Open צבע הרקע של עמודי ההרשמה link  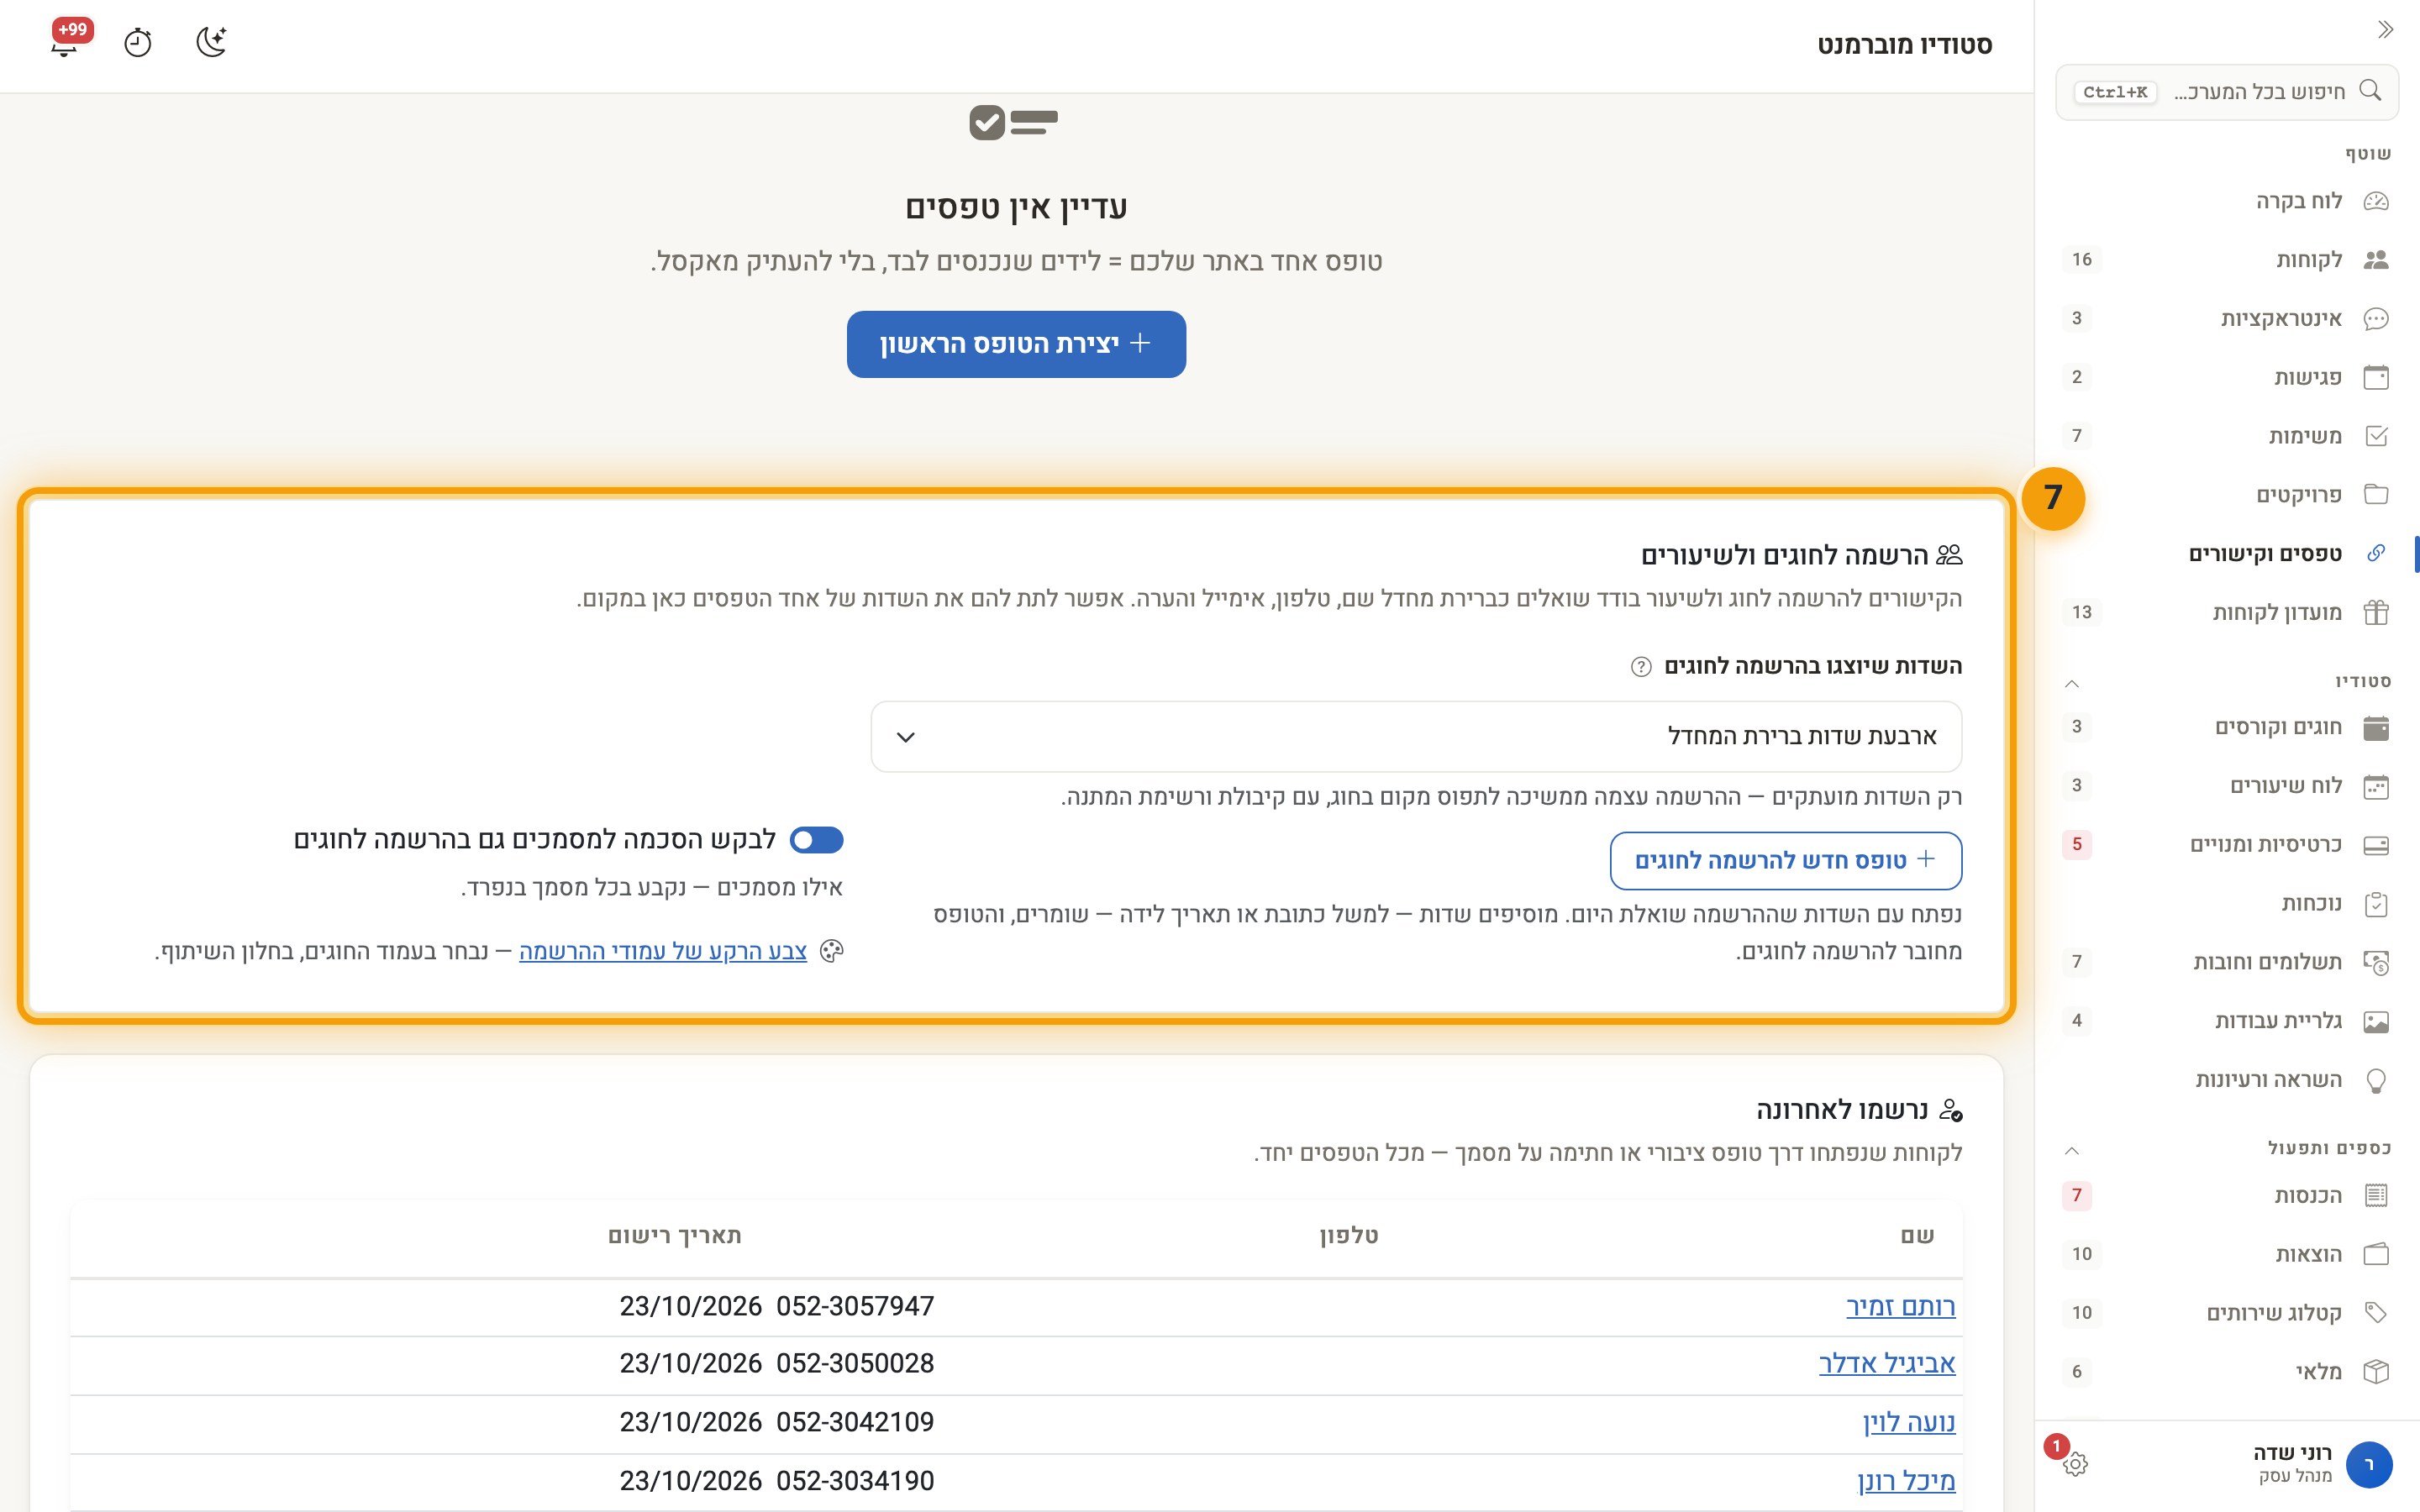[x=663, y=951]
